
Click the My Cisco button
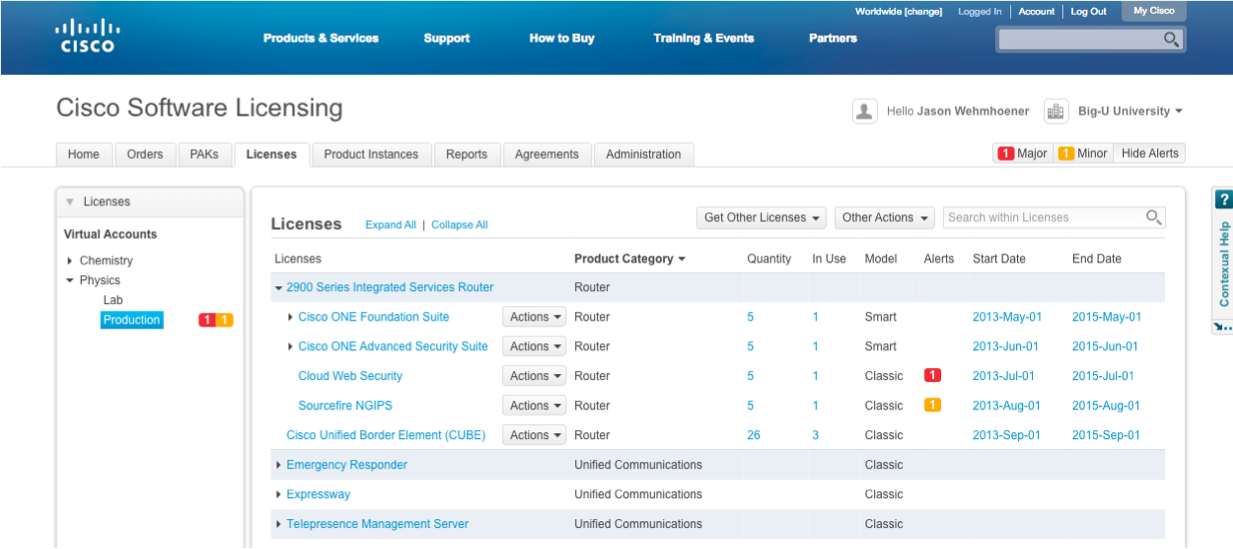click(1154, 11)
